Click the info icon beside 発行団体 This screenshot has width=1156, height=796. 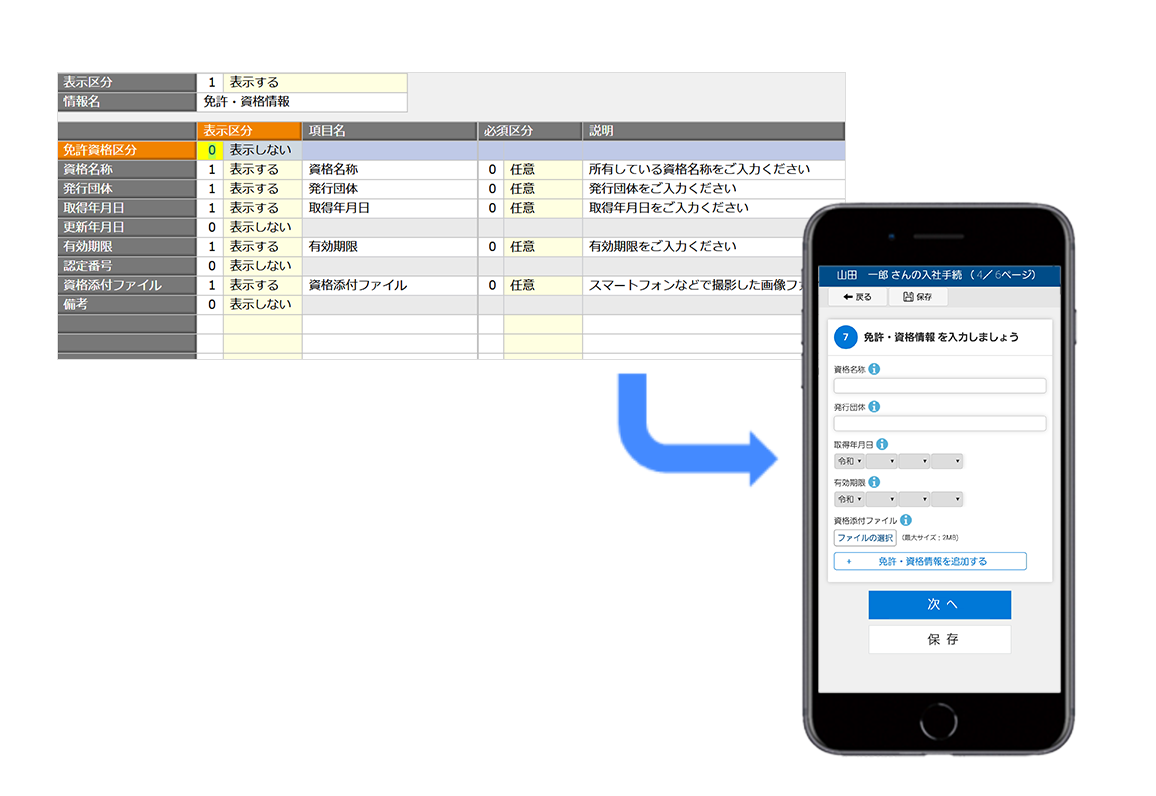[874, 407]
